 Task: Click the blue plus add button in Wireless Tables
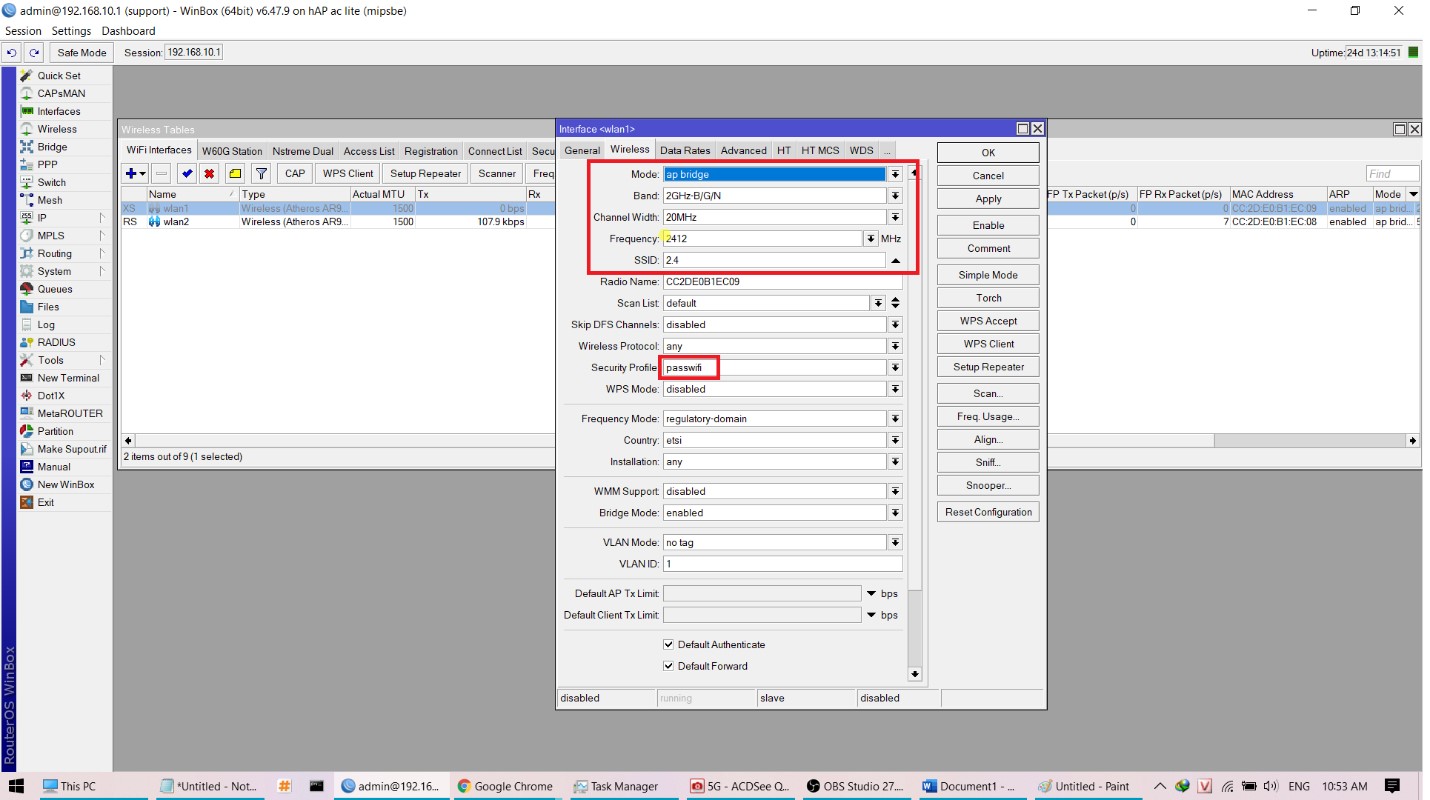136,173
